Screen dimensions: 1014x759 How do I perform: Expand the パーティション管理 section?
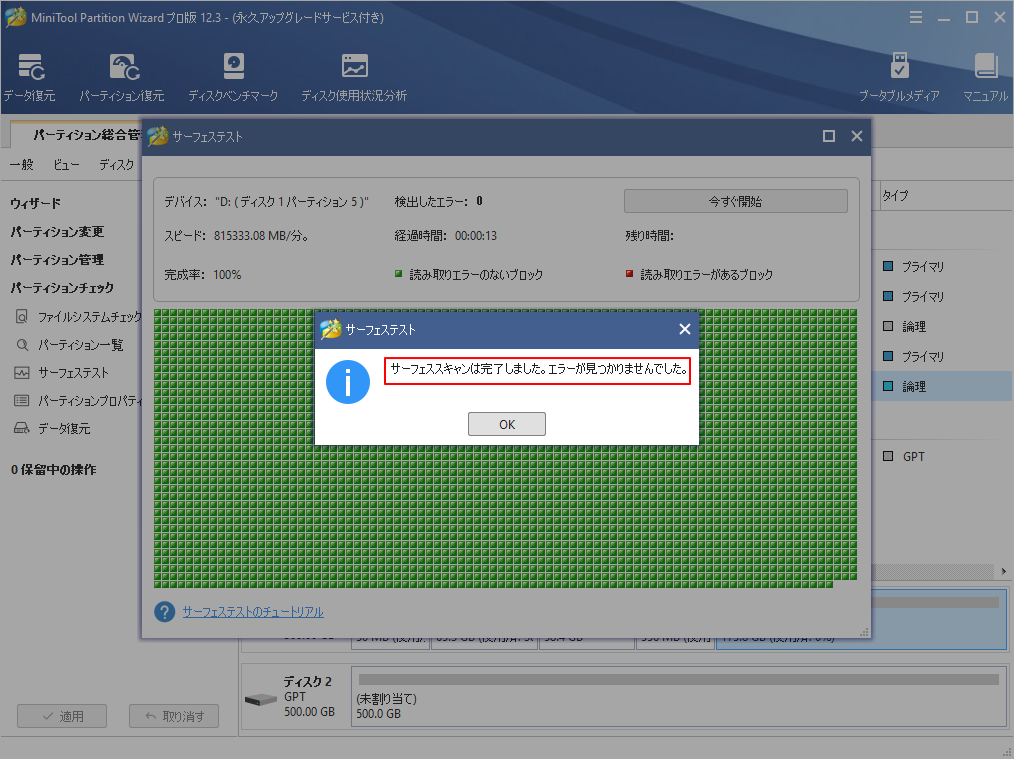[x=57, y=260]
